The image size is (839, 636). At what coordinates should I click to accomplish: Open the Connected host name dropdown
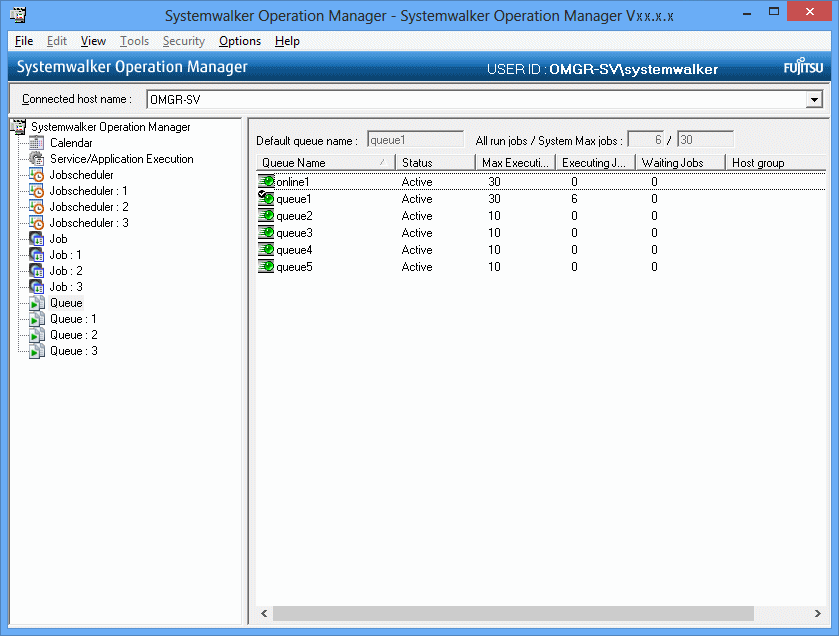coord(814,100)
